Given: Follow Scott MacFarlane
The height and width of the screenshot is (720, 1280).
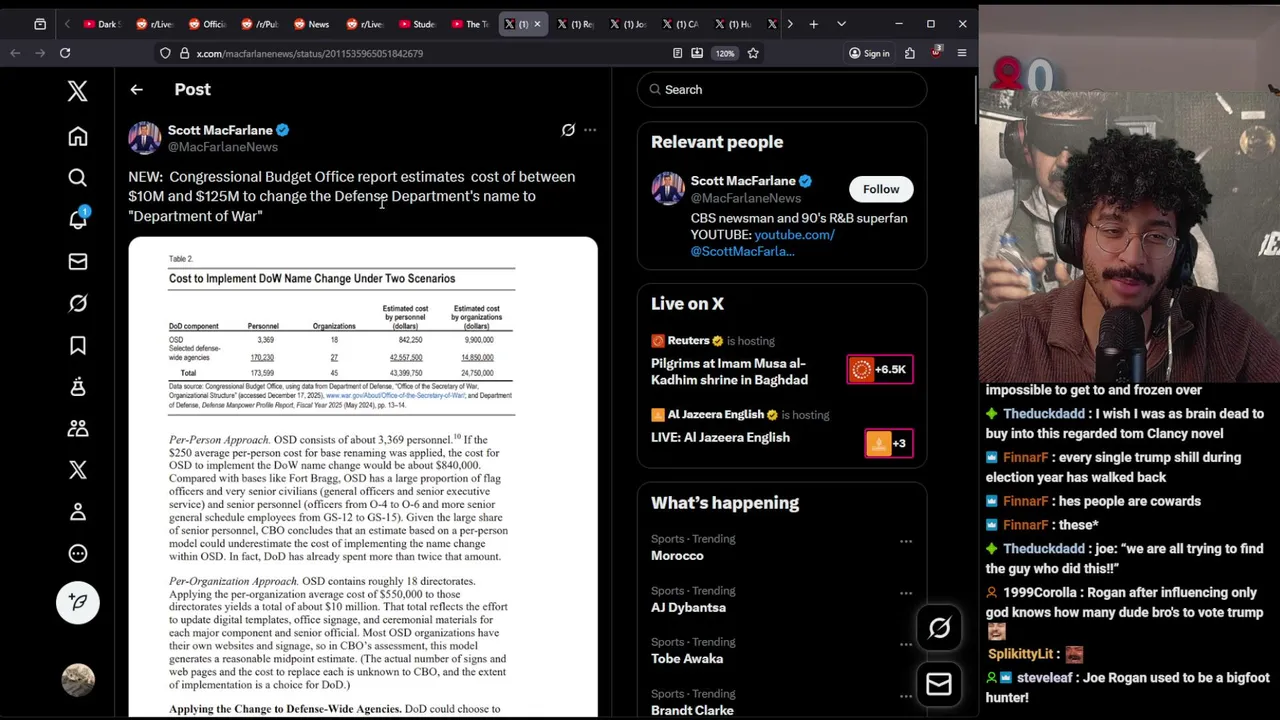Looking at the screenshot, I should click(x=881, y=189).
